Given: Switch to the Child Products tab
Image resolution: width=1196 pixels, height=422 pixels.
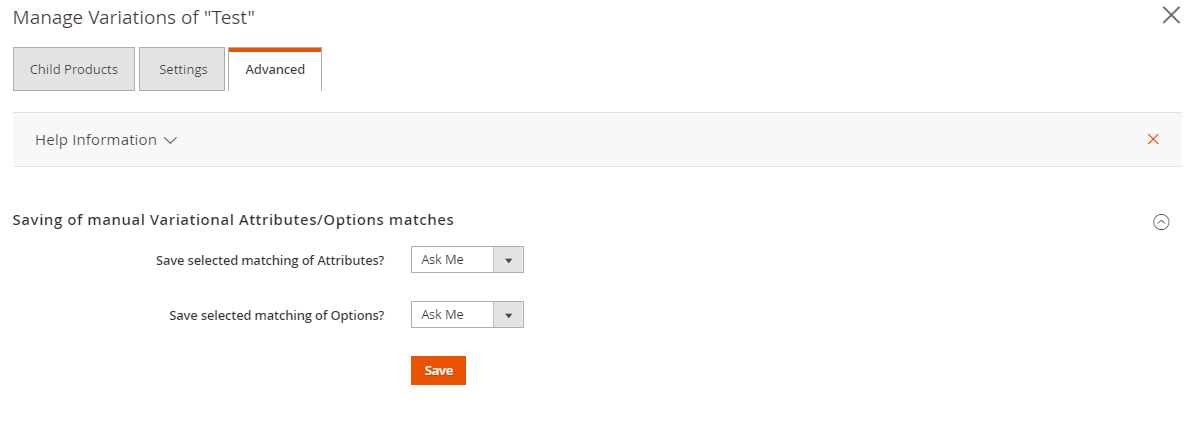Looking at the screenshot, I should [x=74, y=69].
